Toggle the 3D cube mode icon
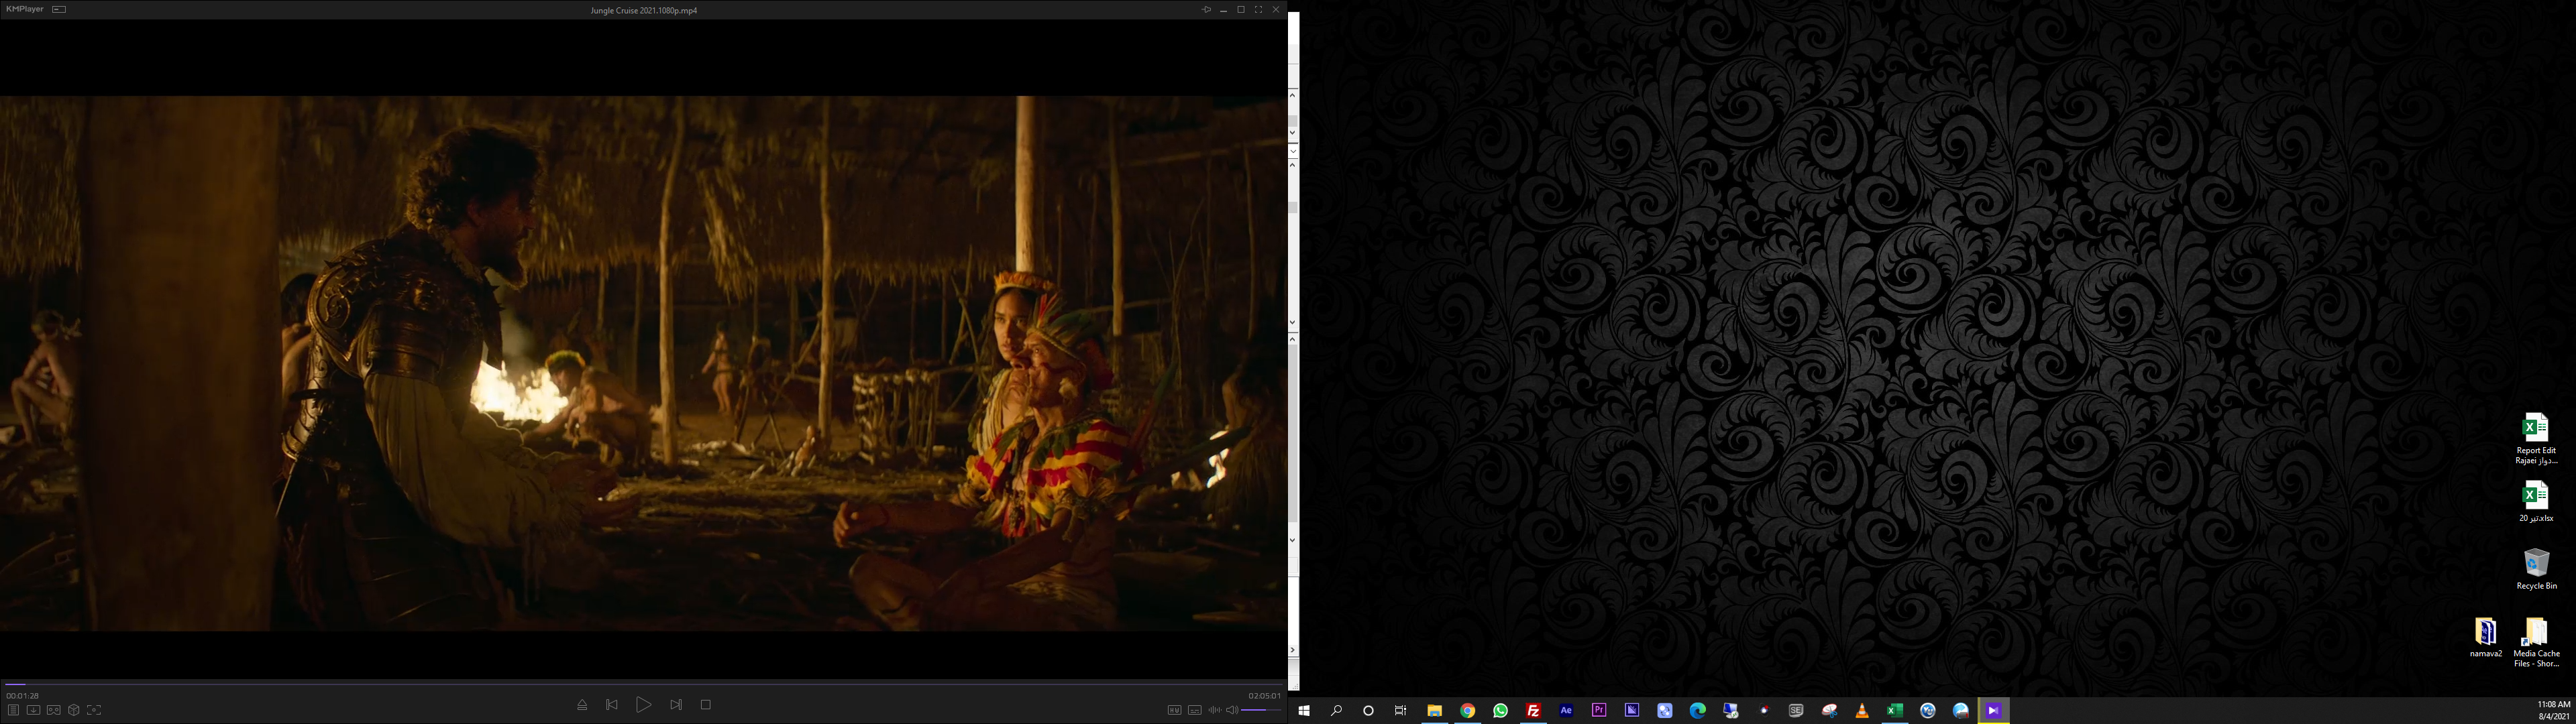Viewport: 2576px width, 724px height. pos(73,710)
